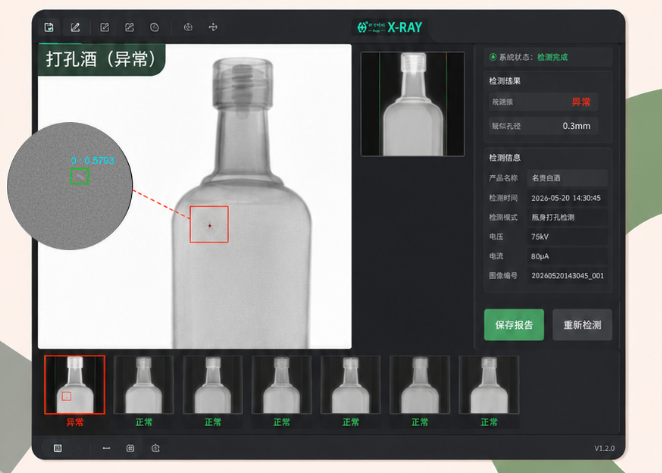Click the green 保存报告 button
The height and width of the screenshot is (473, 662).
click(514, 325)
